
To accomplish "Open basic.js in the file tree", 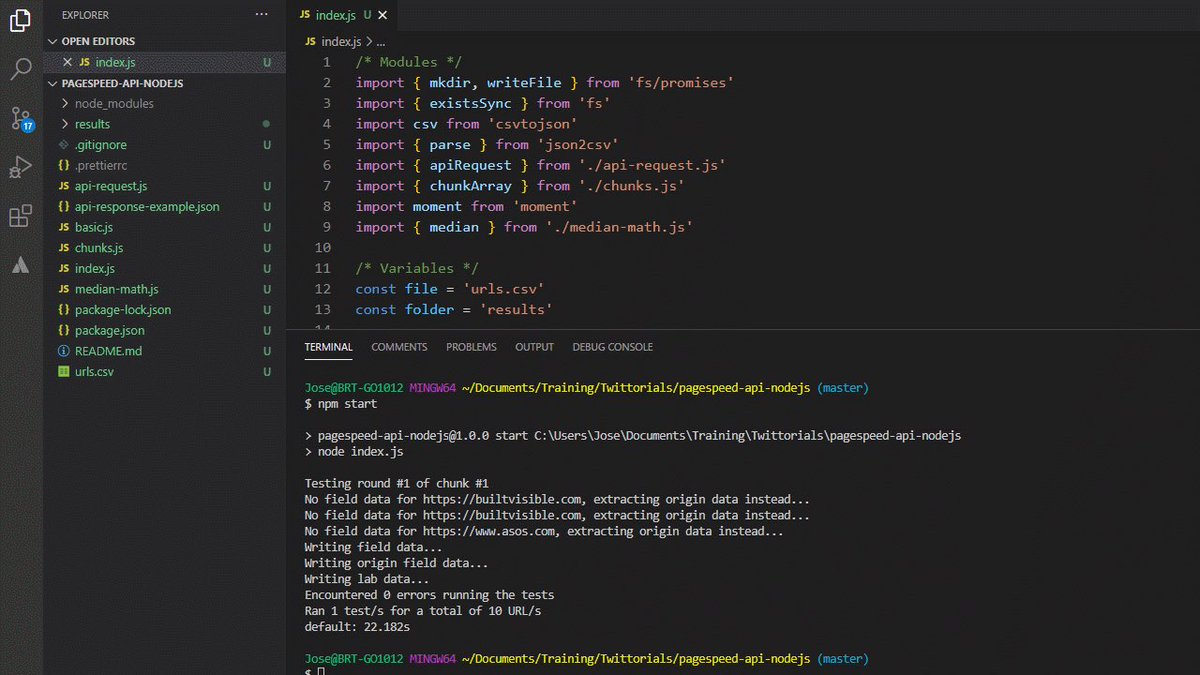I will pos(94,227).
